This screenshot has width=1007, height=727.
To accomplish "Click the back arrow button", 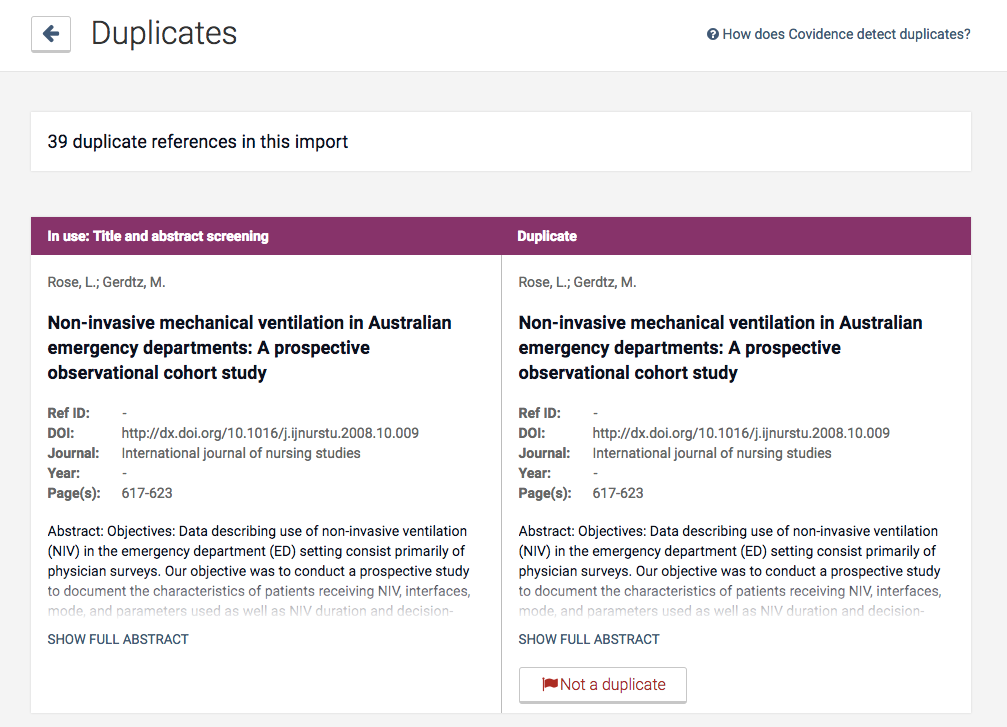I will pyautogui.click(x=51, y=34).
